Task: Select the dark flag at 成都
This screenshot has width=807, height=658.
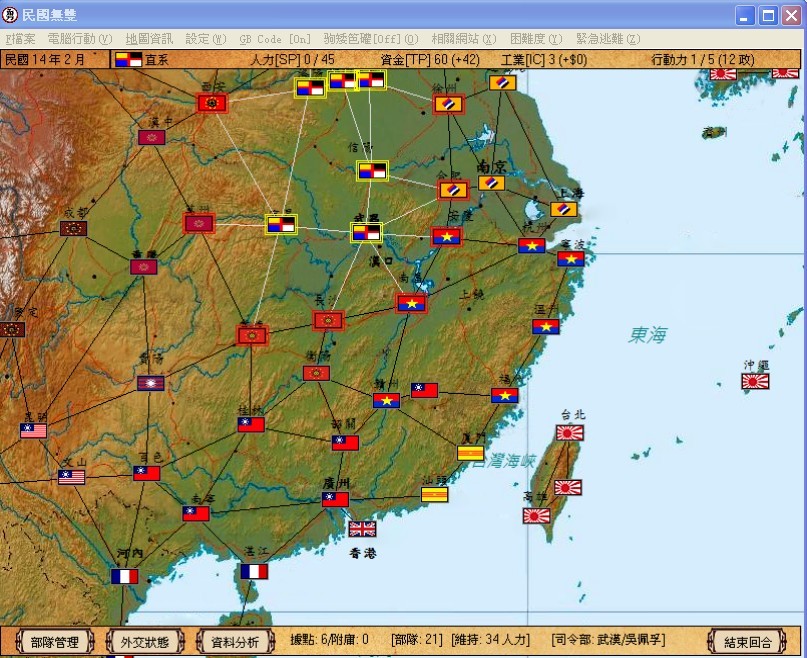Action: pyautogui.click(x=73, y=228)
